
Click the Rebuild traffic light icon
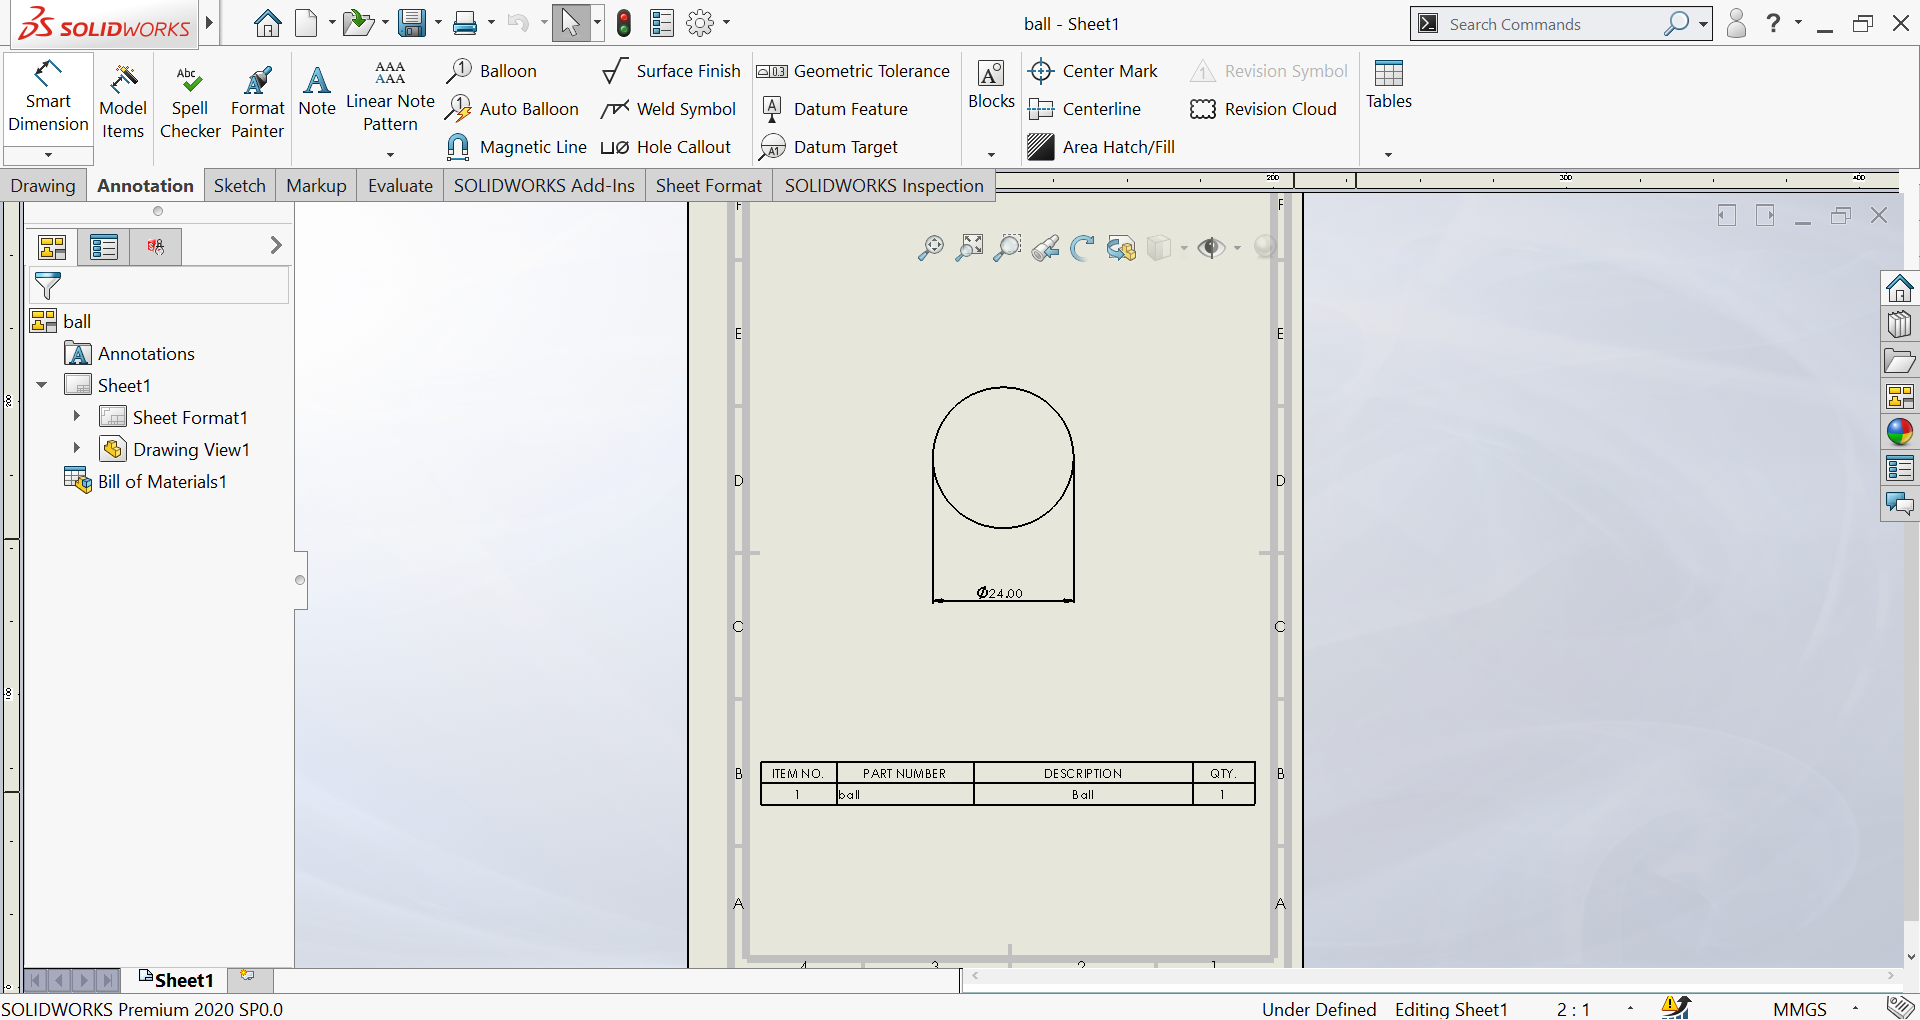tap(624, 23)
